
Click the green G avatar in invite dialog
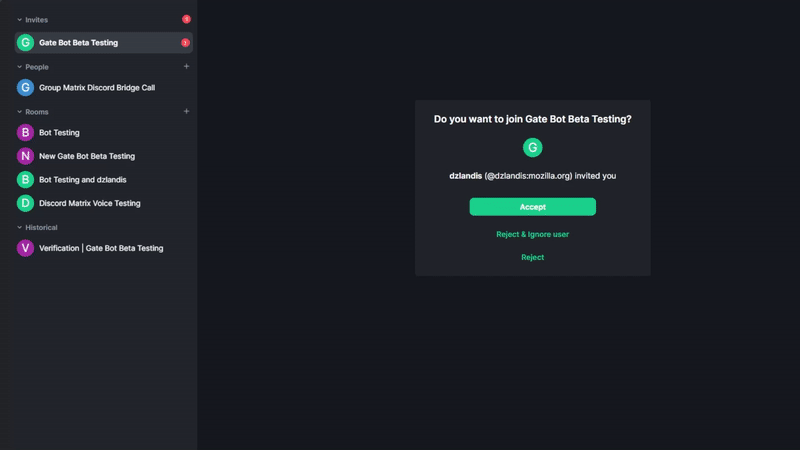(x=532, y=148)
